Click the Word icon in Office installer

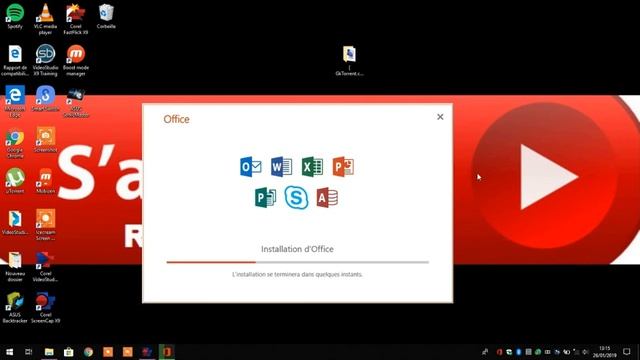pyautogui.click(x=281, y=167)
